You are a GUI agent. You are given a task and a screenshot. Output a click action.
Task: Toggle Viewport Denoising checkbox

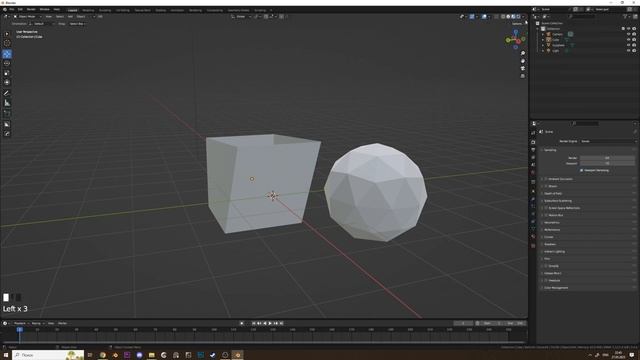(582, 170)
